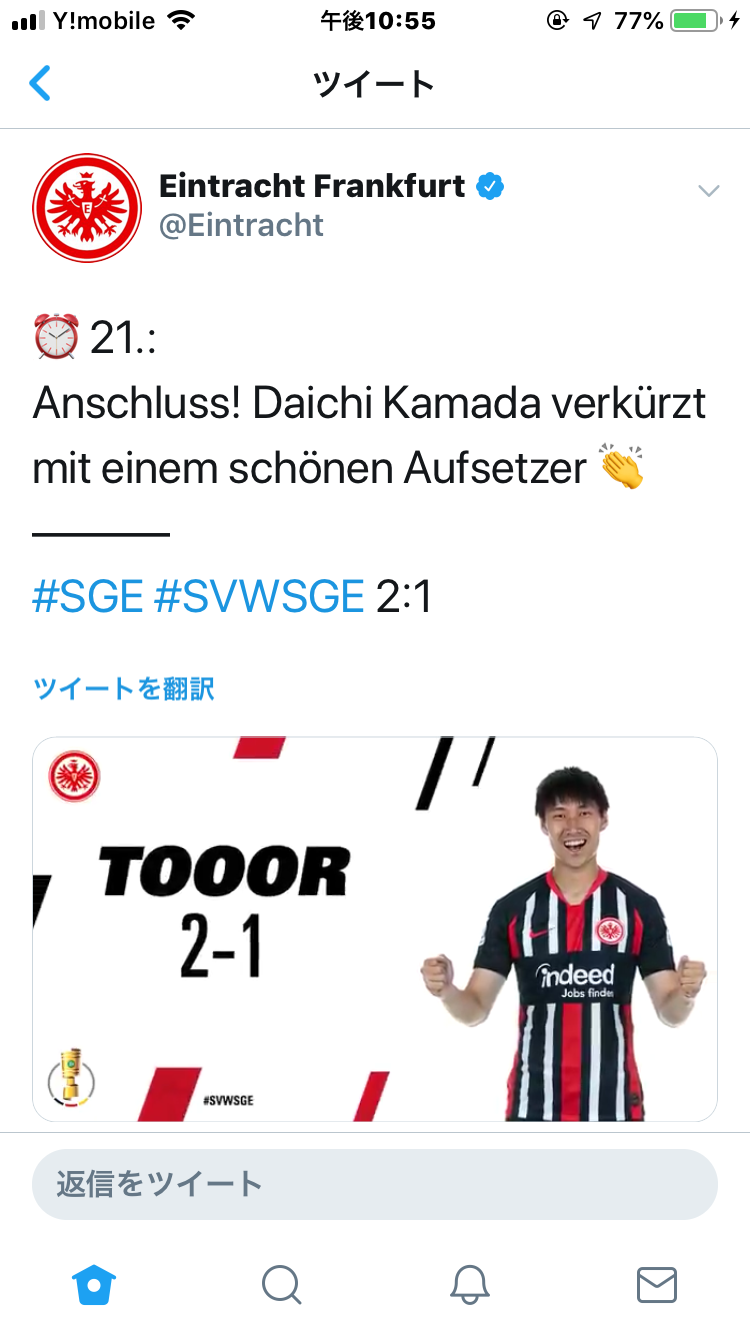Open Notifications bell icon
This screenshot has height=1334, width=750.
pos(469,1285)
